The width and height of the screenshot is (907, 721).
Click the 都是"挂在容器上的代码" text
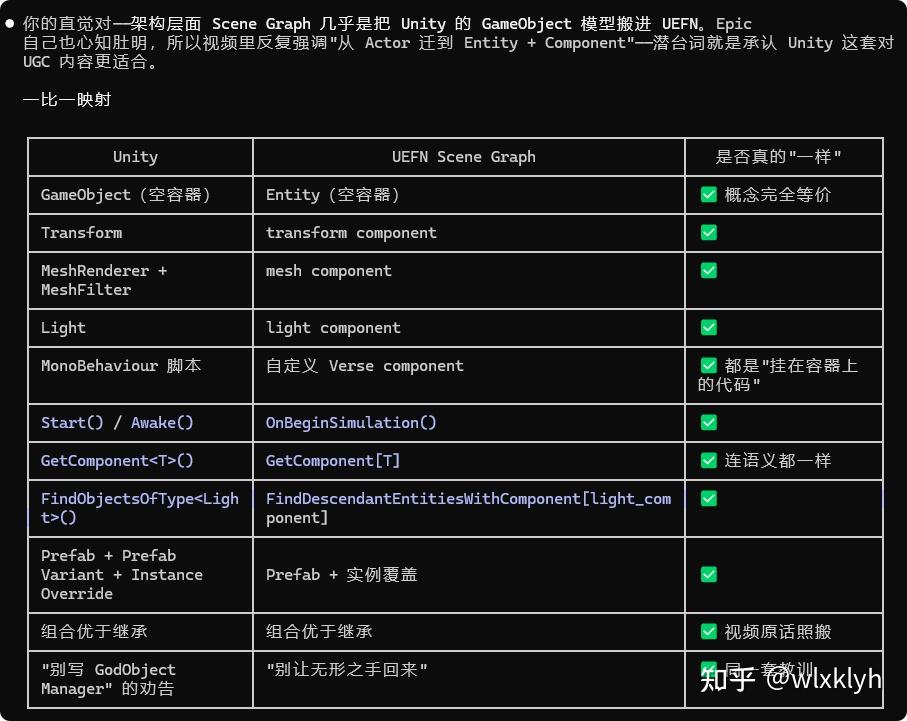[778, 375]
